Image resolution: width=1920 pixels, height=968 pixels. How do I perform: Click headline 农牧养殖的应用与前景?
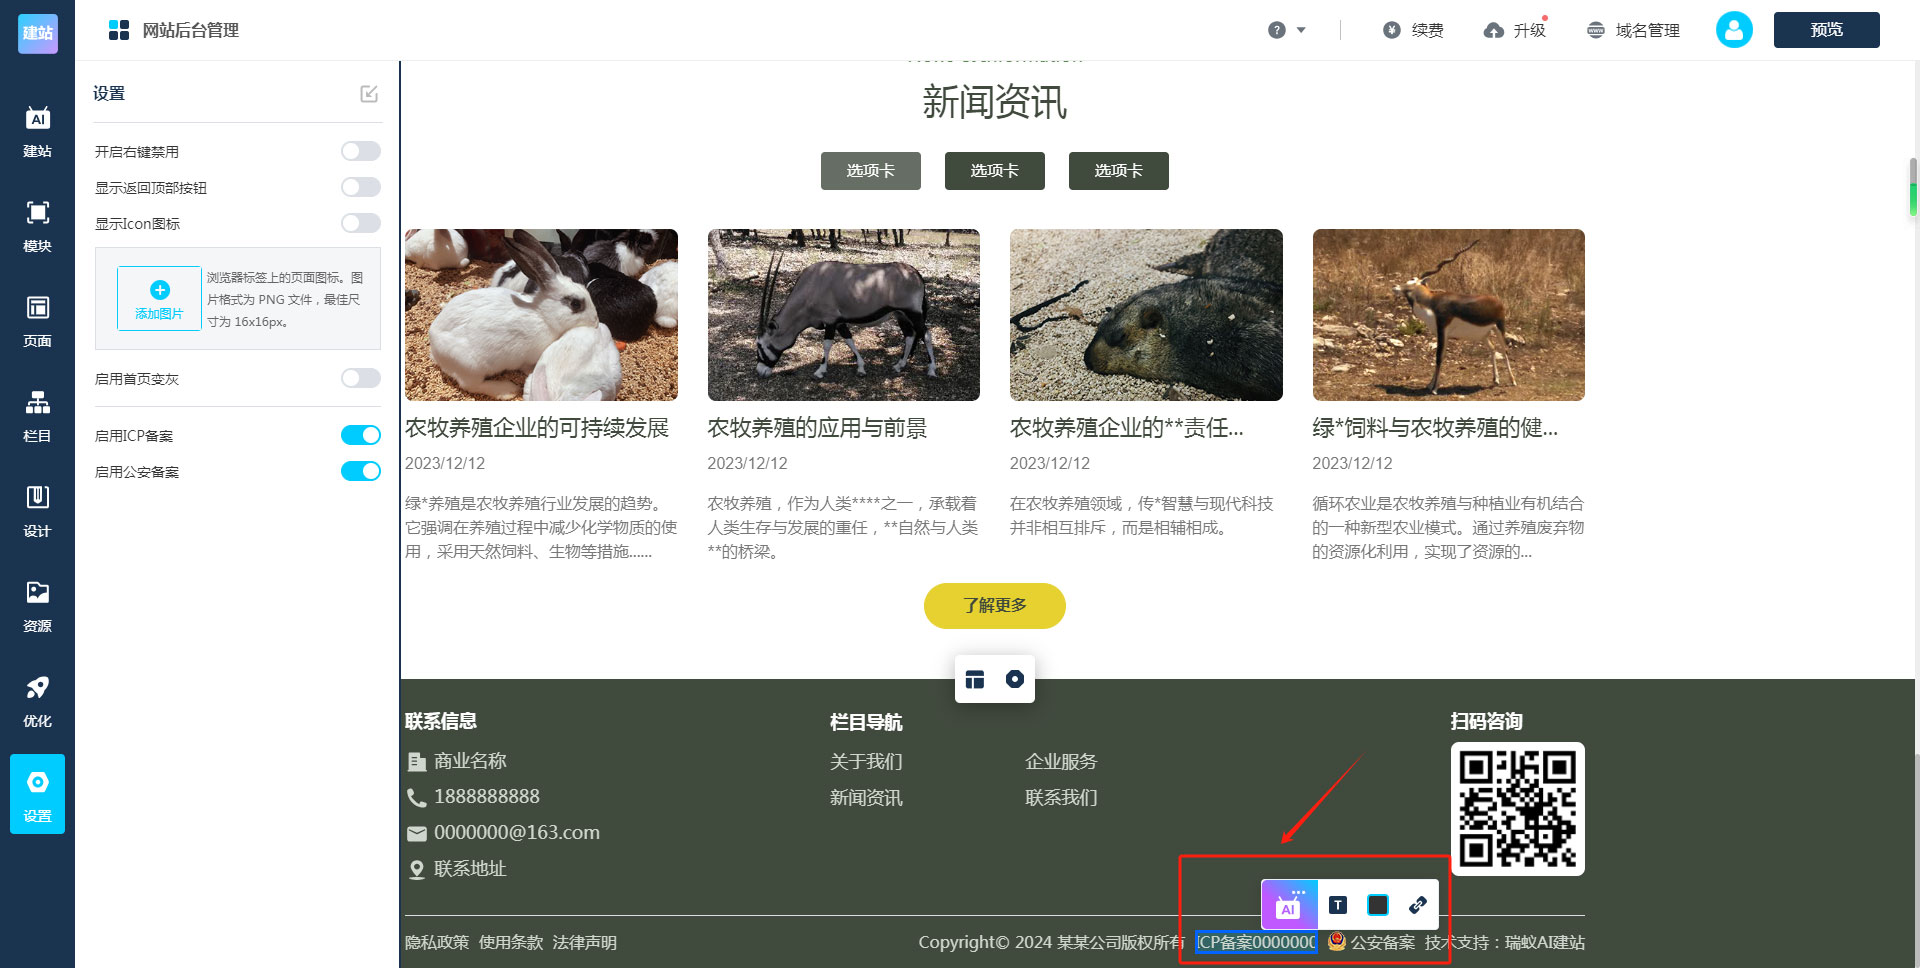(818, 428)
